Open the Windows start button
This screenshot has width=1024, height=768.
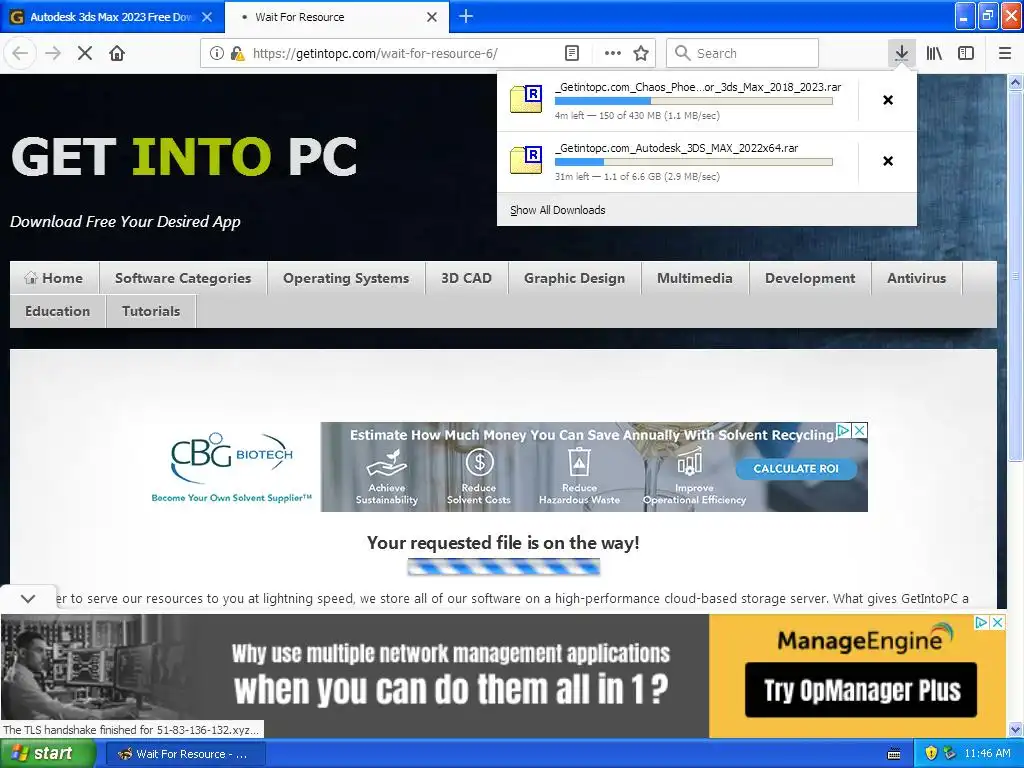click(48, 754)
